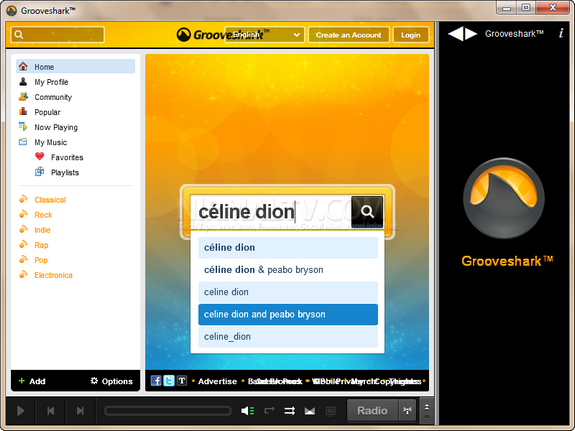
Task: Click the Playlists icon
Action: (x=40, y=172)
